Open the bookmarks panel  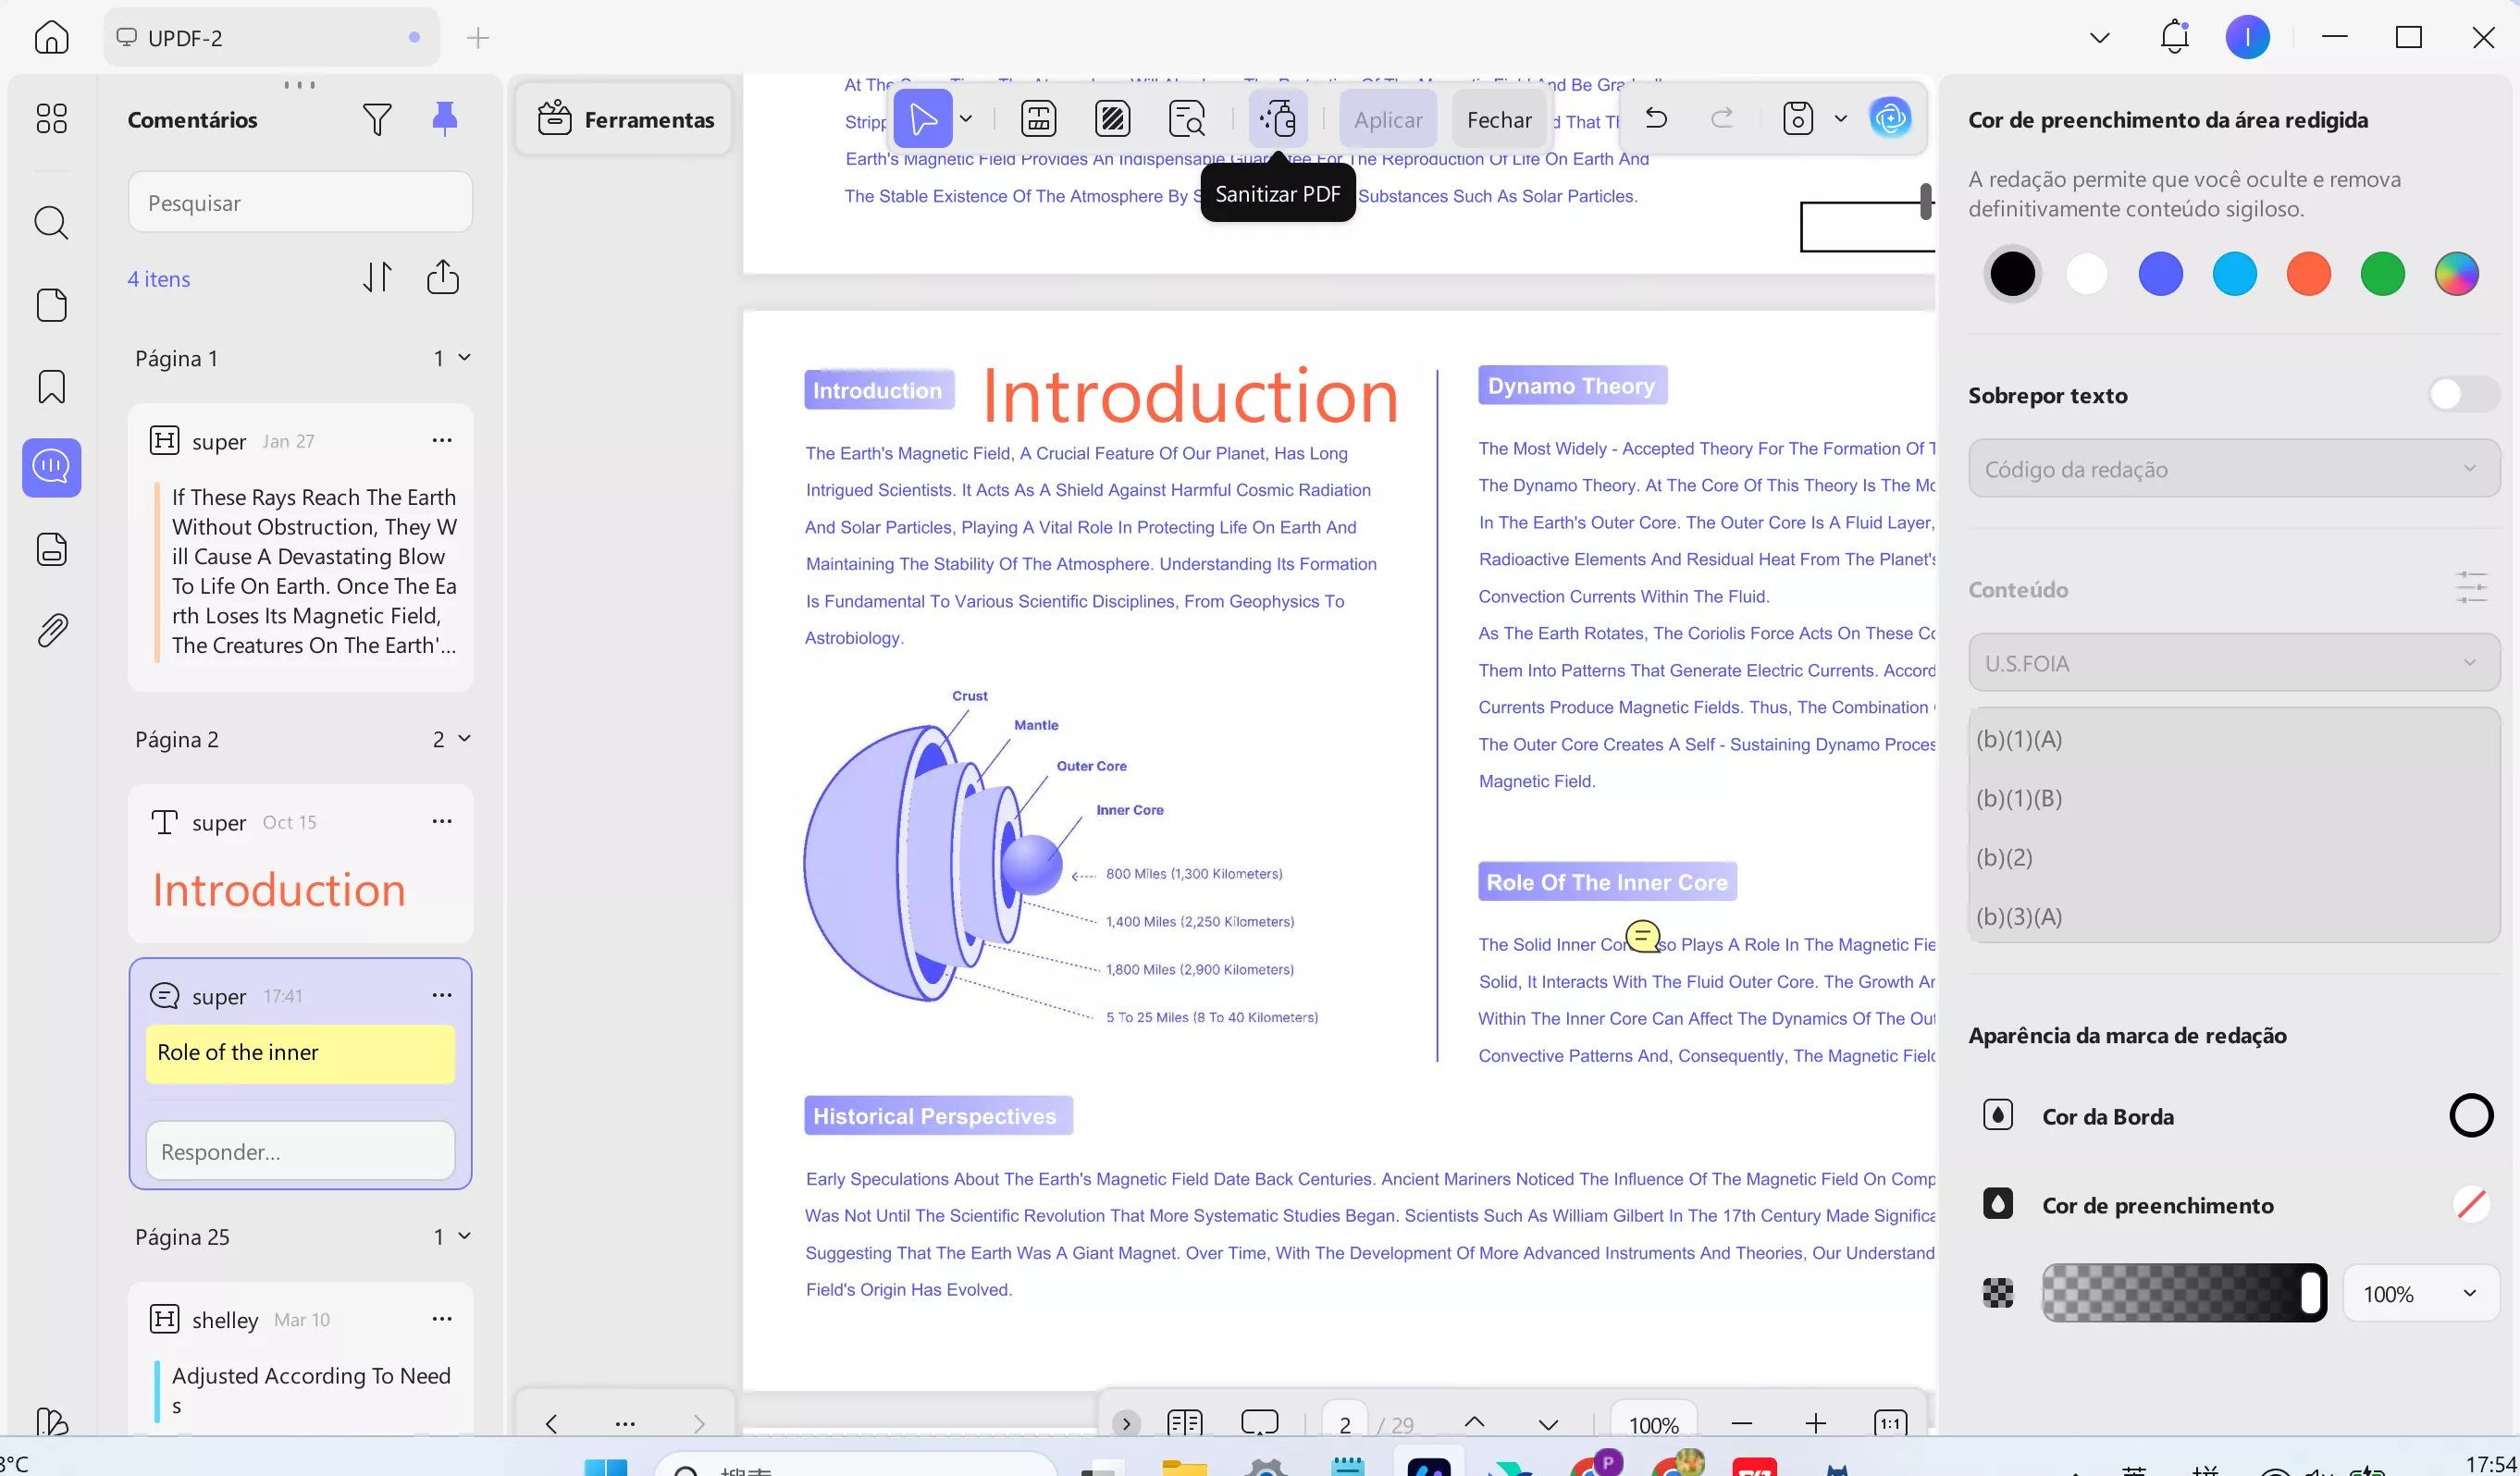pos(52,386)
